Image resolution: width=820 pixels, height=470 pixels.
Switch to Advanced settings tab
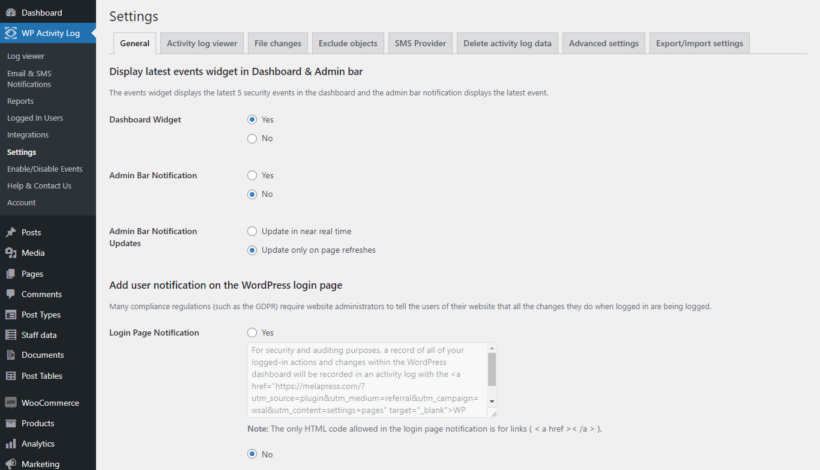click(x=603, y=43)
